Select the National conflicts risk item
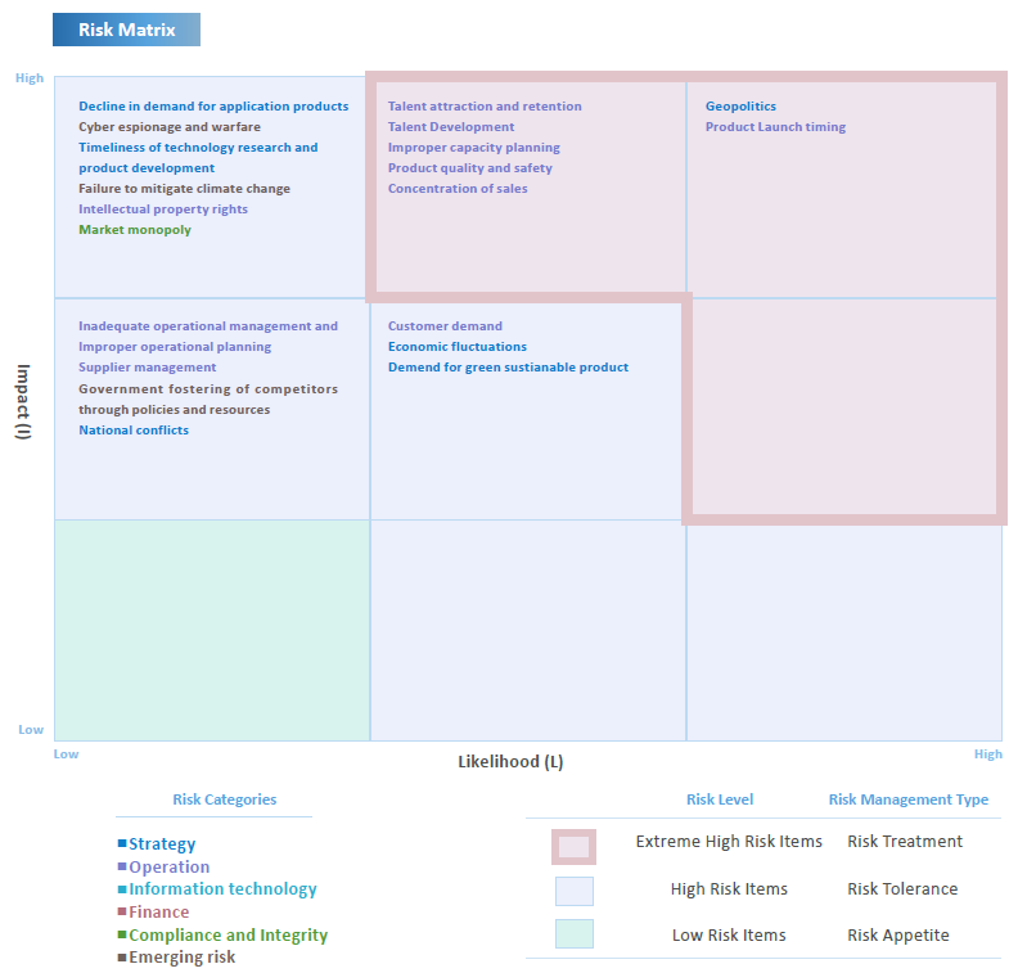Image resolution: width=1036 pixels, height=973 pixels. pos(133,430)
